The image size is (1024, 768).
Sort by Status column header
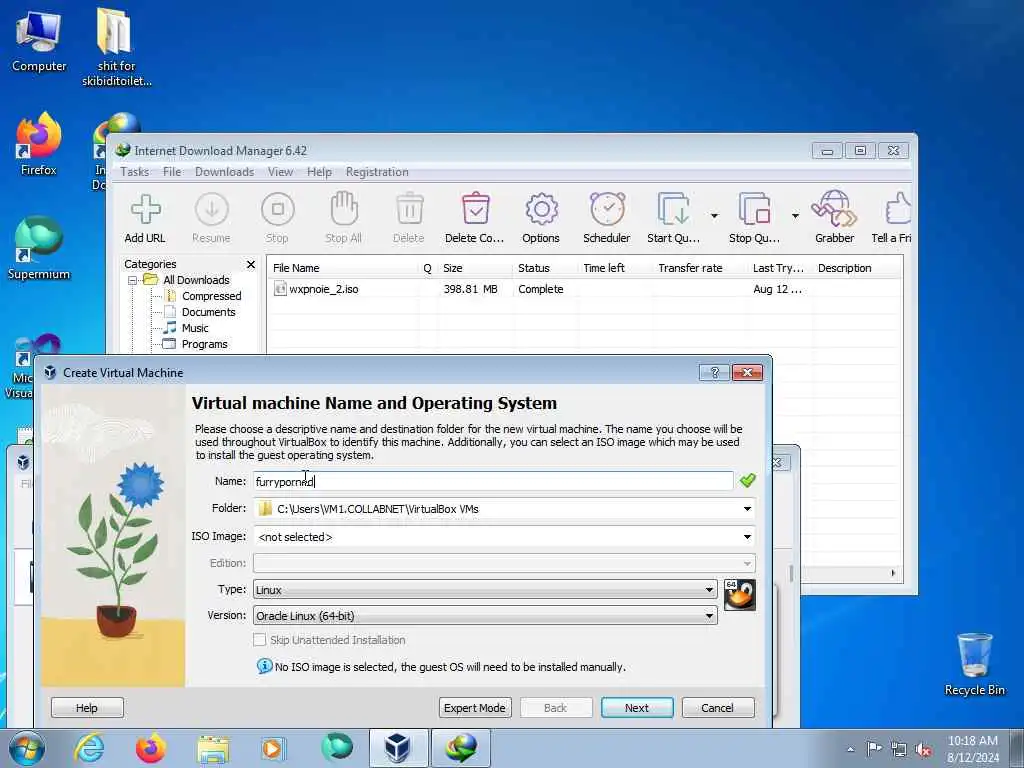coord(545,268)
